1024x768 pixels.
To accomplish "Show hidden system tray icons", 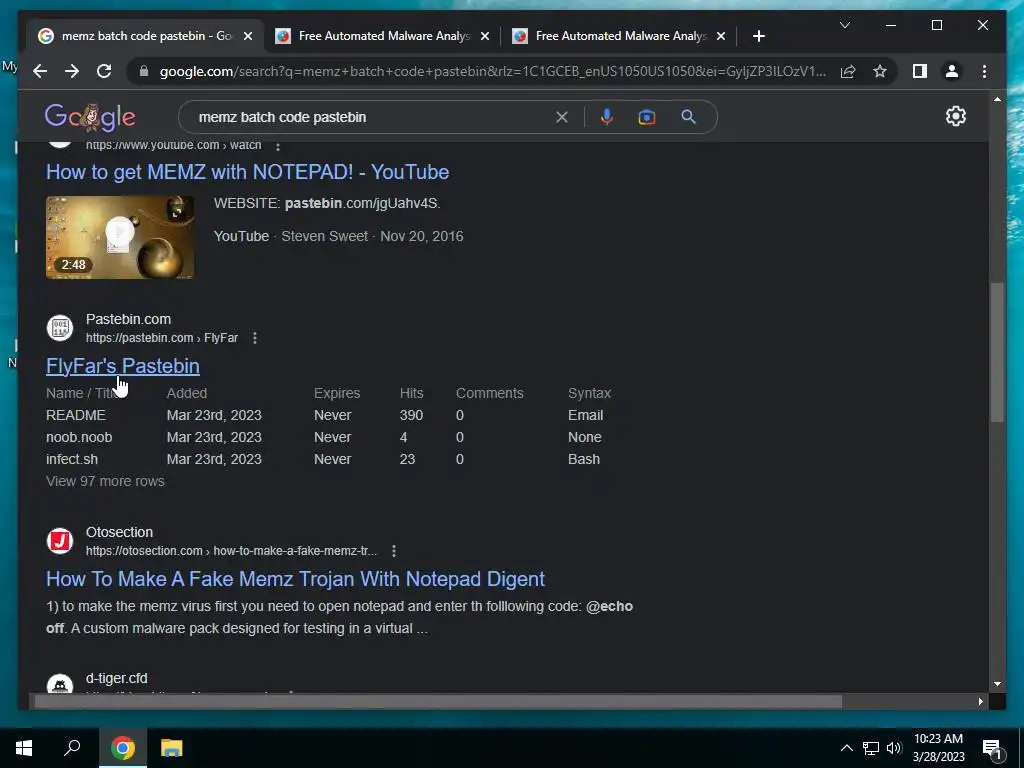I will [x=846, y=748].
